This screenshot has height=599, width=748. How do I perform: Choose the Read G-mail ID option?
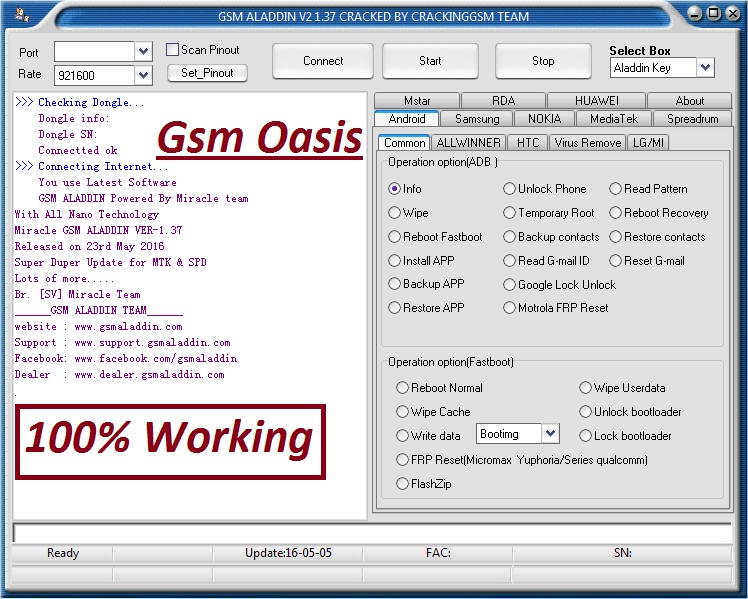click(509, 260)
